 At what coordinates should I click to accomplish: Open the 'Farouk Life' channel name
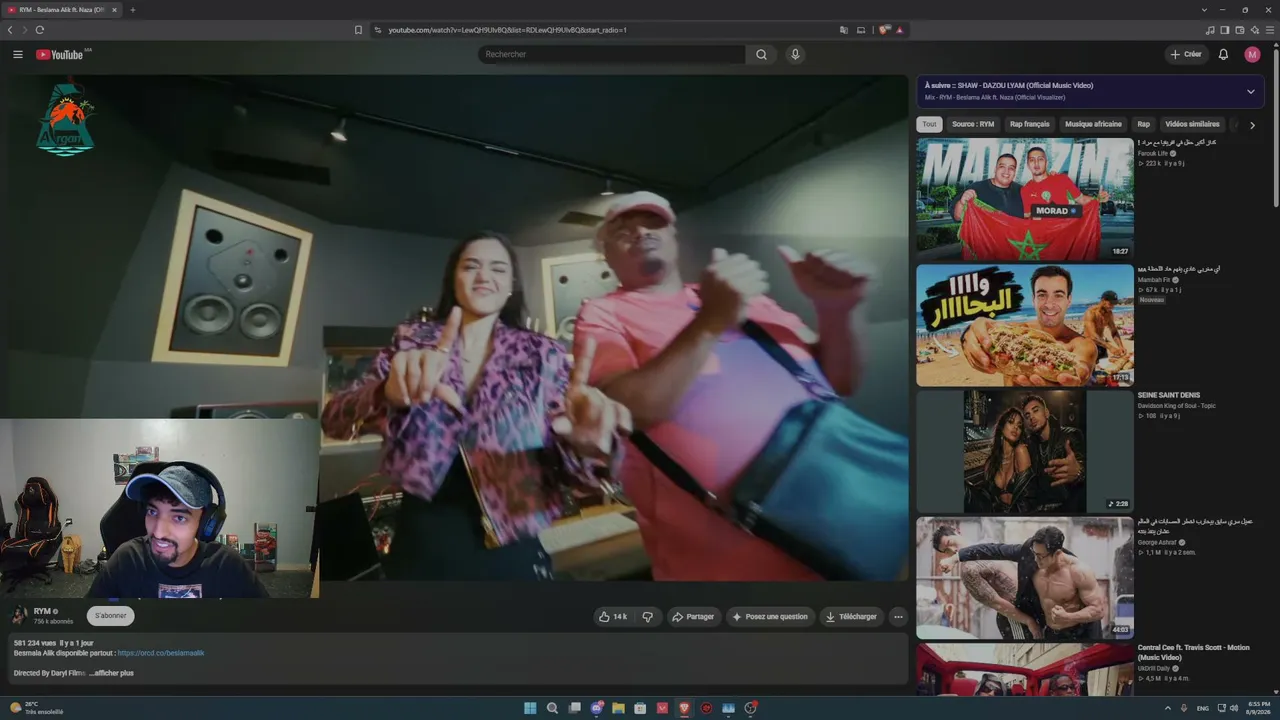(1155, 153)
